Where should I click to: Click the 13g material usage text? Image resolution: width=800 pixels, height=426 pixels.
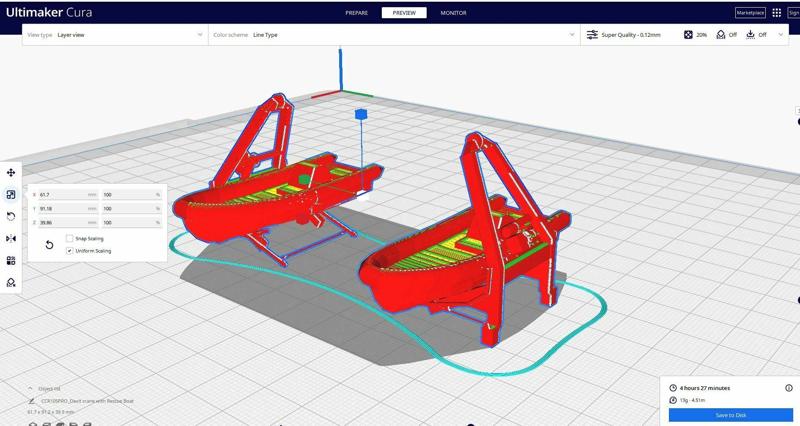pos(692,400)
